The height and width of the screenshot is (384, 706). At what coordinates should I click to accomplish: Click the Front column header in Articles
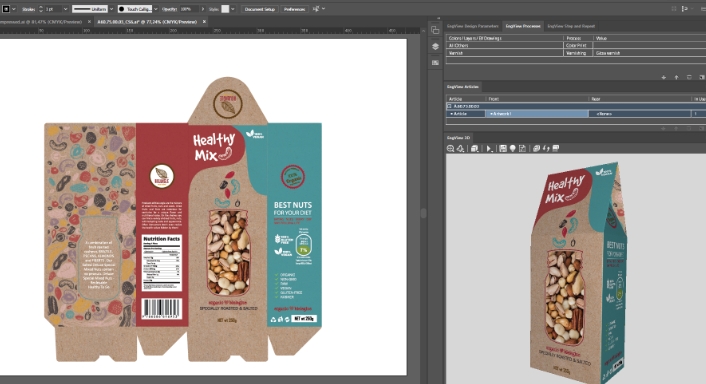(537, 99)
